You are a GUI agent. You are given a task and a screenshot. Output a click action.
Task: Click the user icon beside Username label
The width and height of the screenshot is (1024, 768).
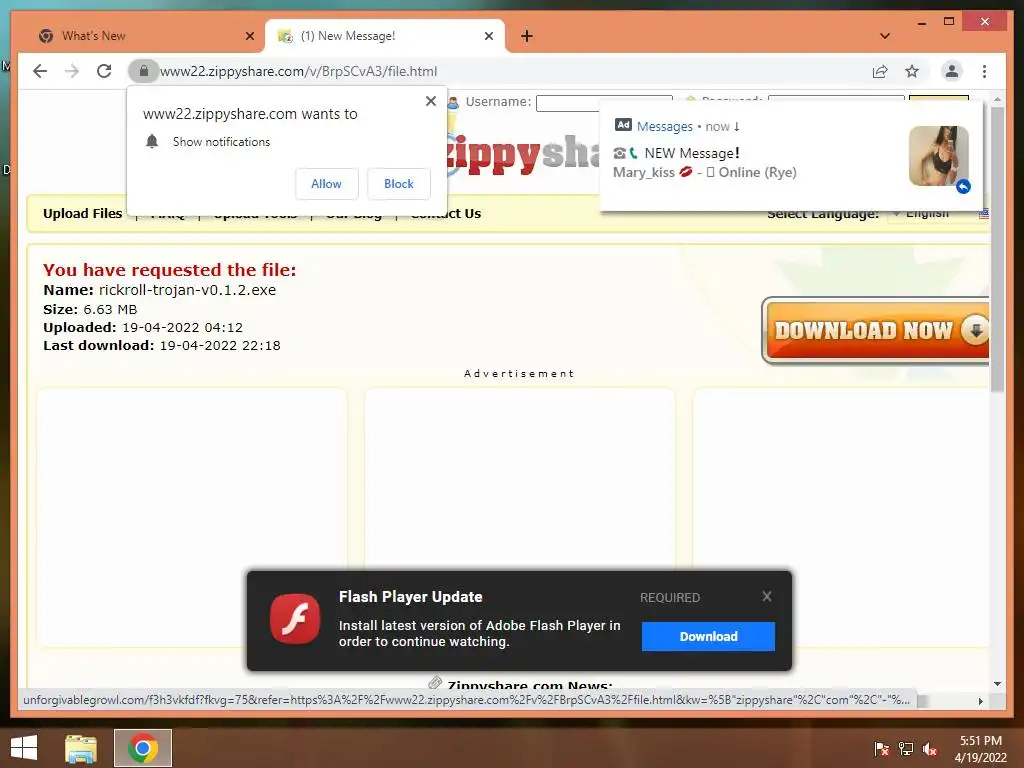click(x=454, y=102)
